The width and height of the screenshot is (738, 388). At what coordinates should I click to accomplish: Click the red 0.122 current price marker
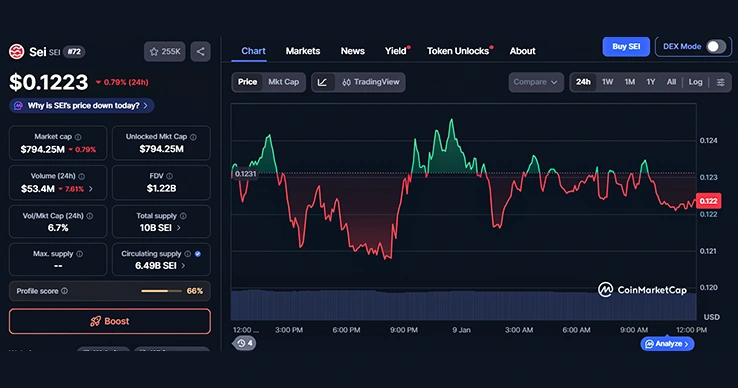point(708,201)
